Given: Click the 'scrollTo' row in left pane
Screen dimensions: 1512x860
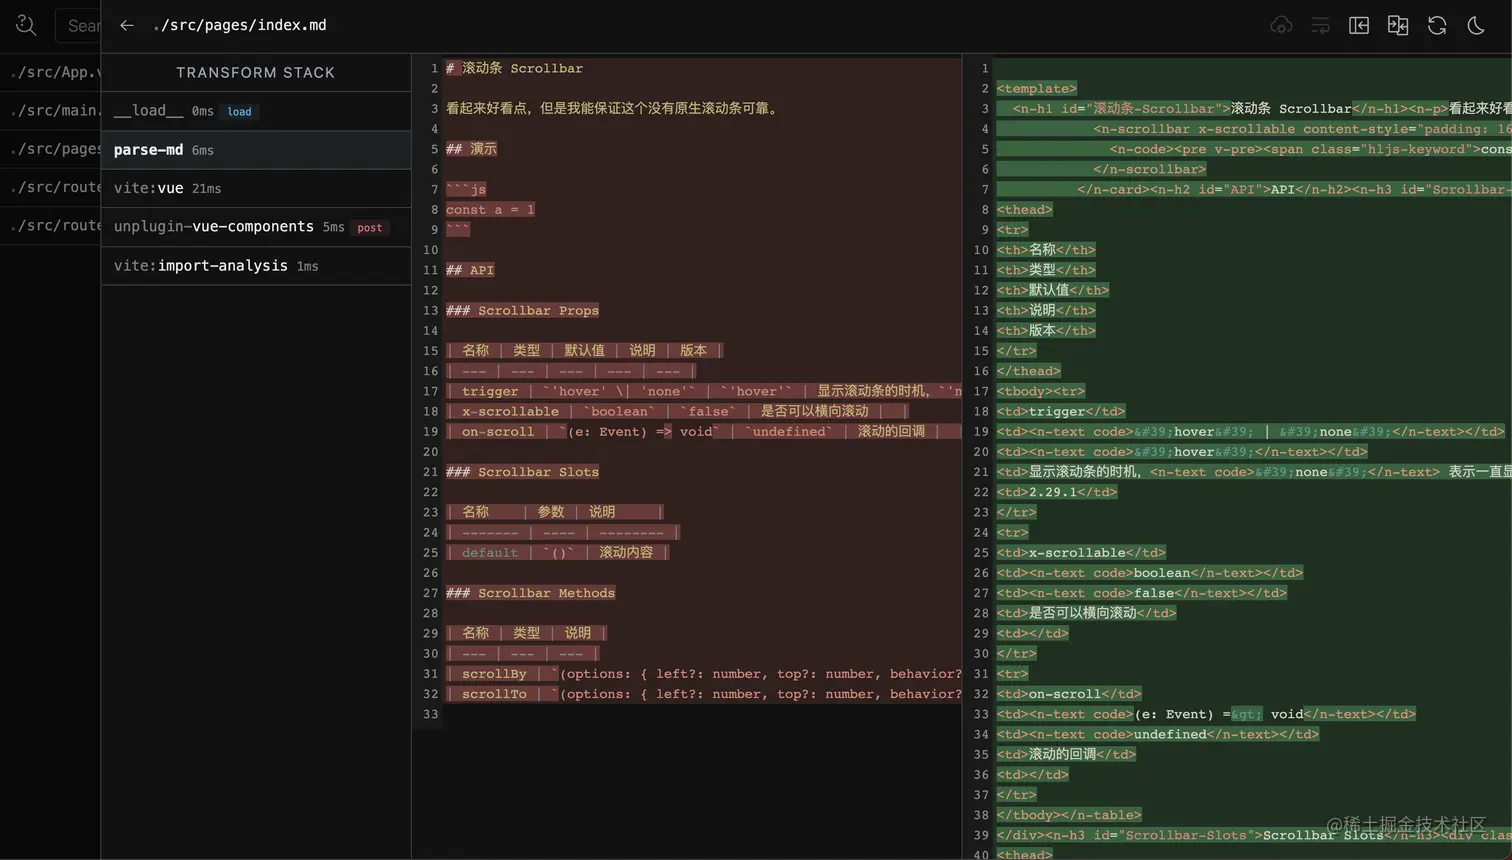Looking at the screenshot, I should (x=703, y=694).
